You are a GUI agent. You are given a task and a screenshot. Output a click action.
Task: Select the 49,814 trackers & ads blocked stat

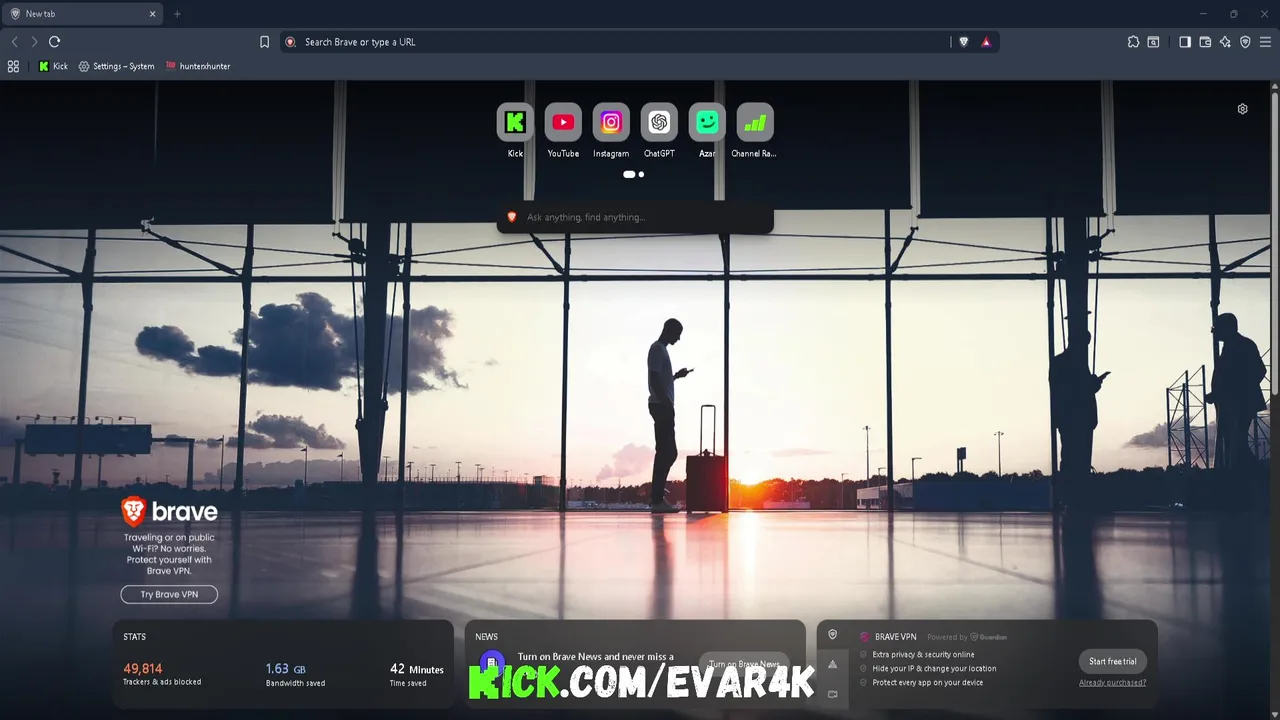click(x=162, y=674)
